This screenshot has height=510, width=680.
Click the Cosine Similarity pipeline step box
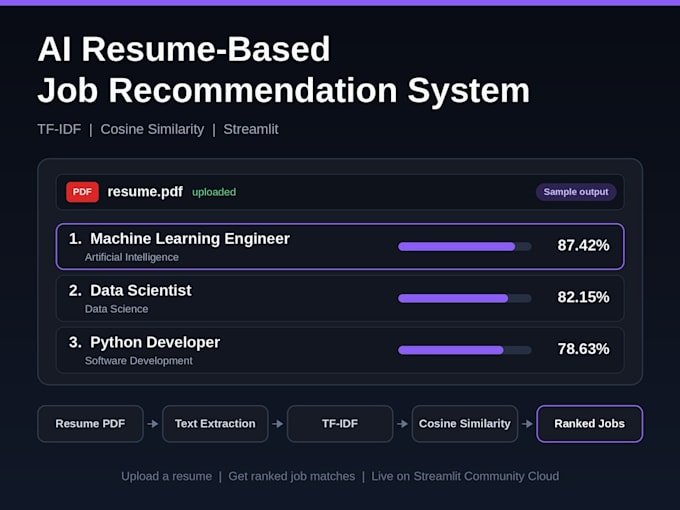[x=464, y=424]
